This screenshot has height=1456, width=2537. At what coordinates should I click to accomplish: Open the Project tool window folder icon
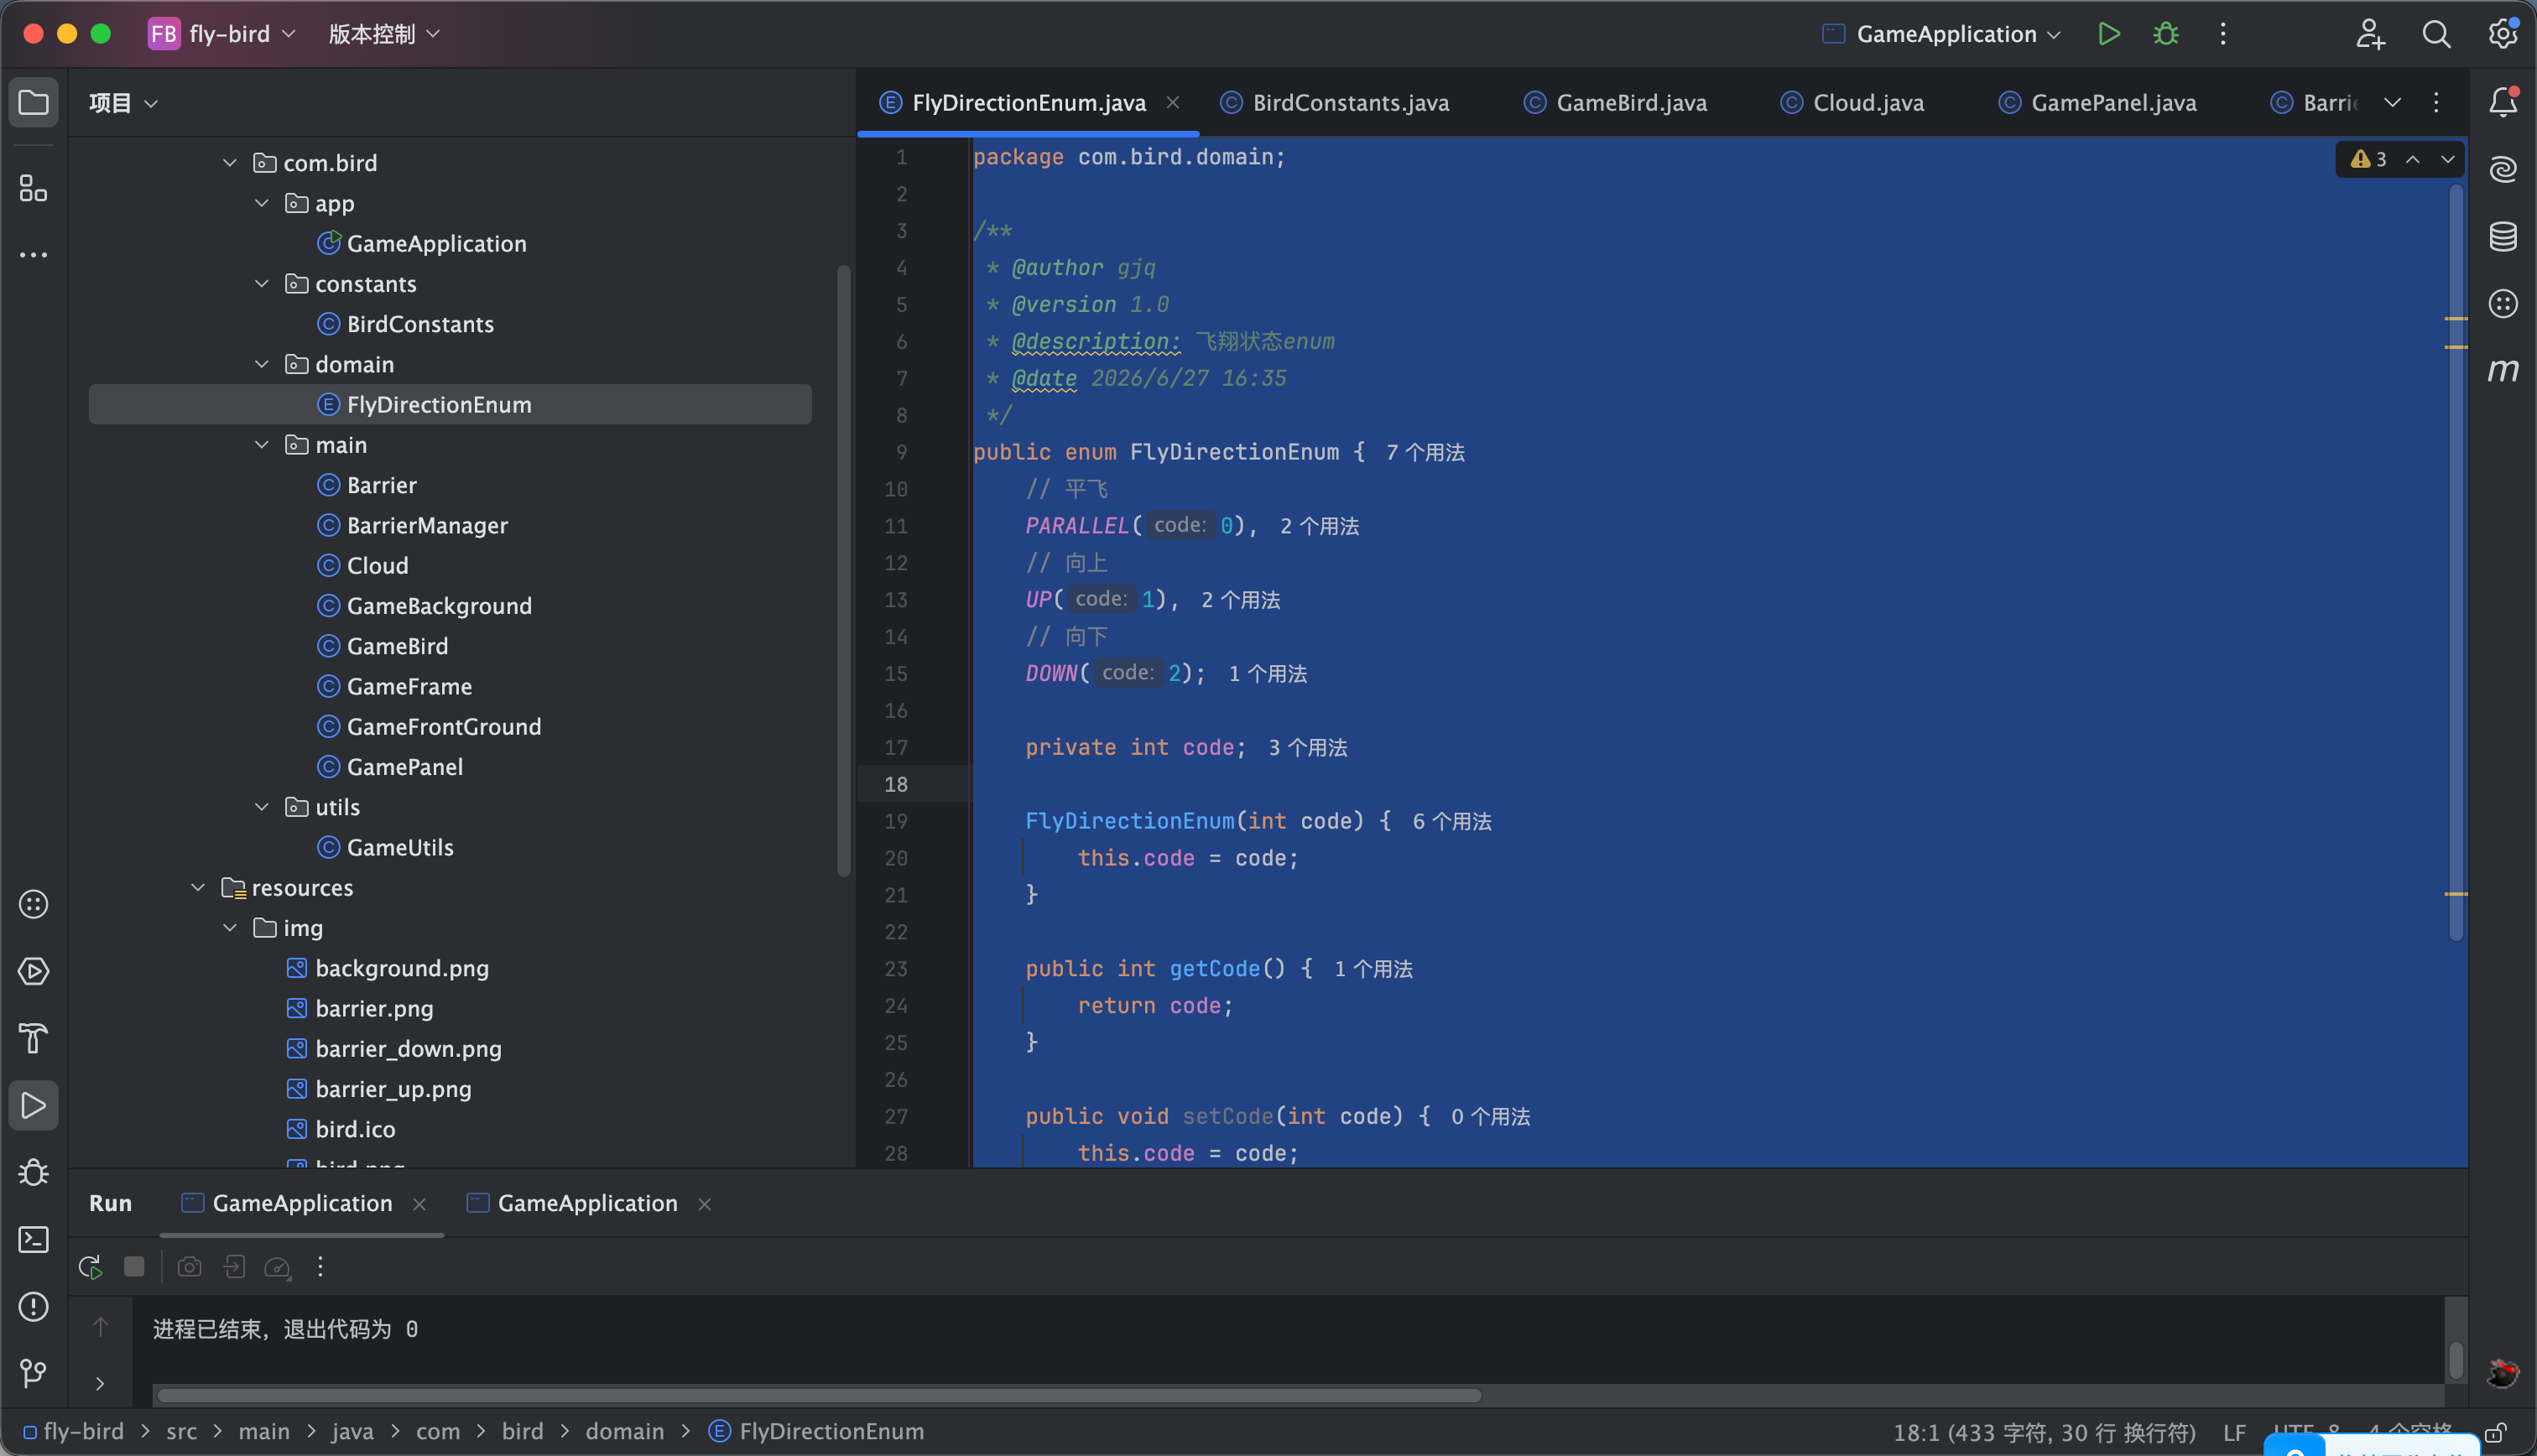tap(34, 102)
